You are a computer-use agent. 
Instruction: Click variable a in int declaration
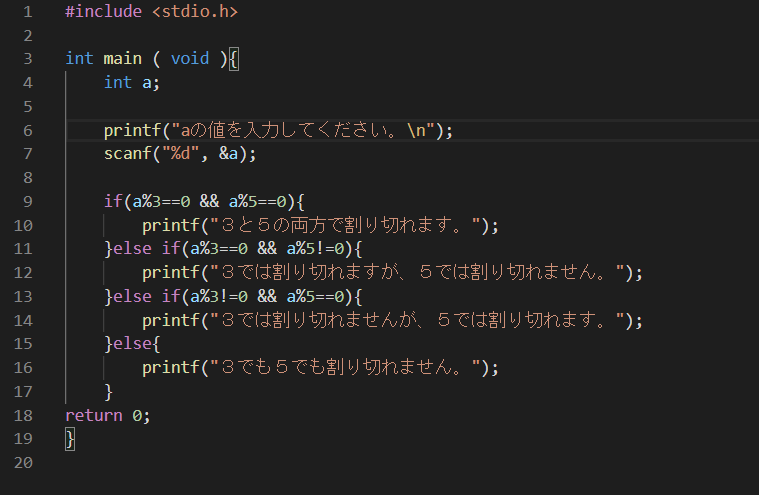[x=147, y=83]
